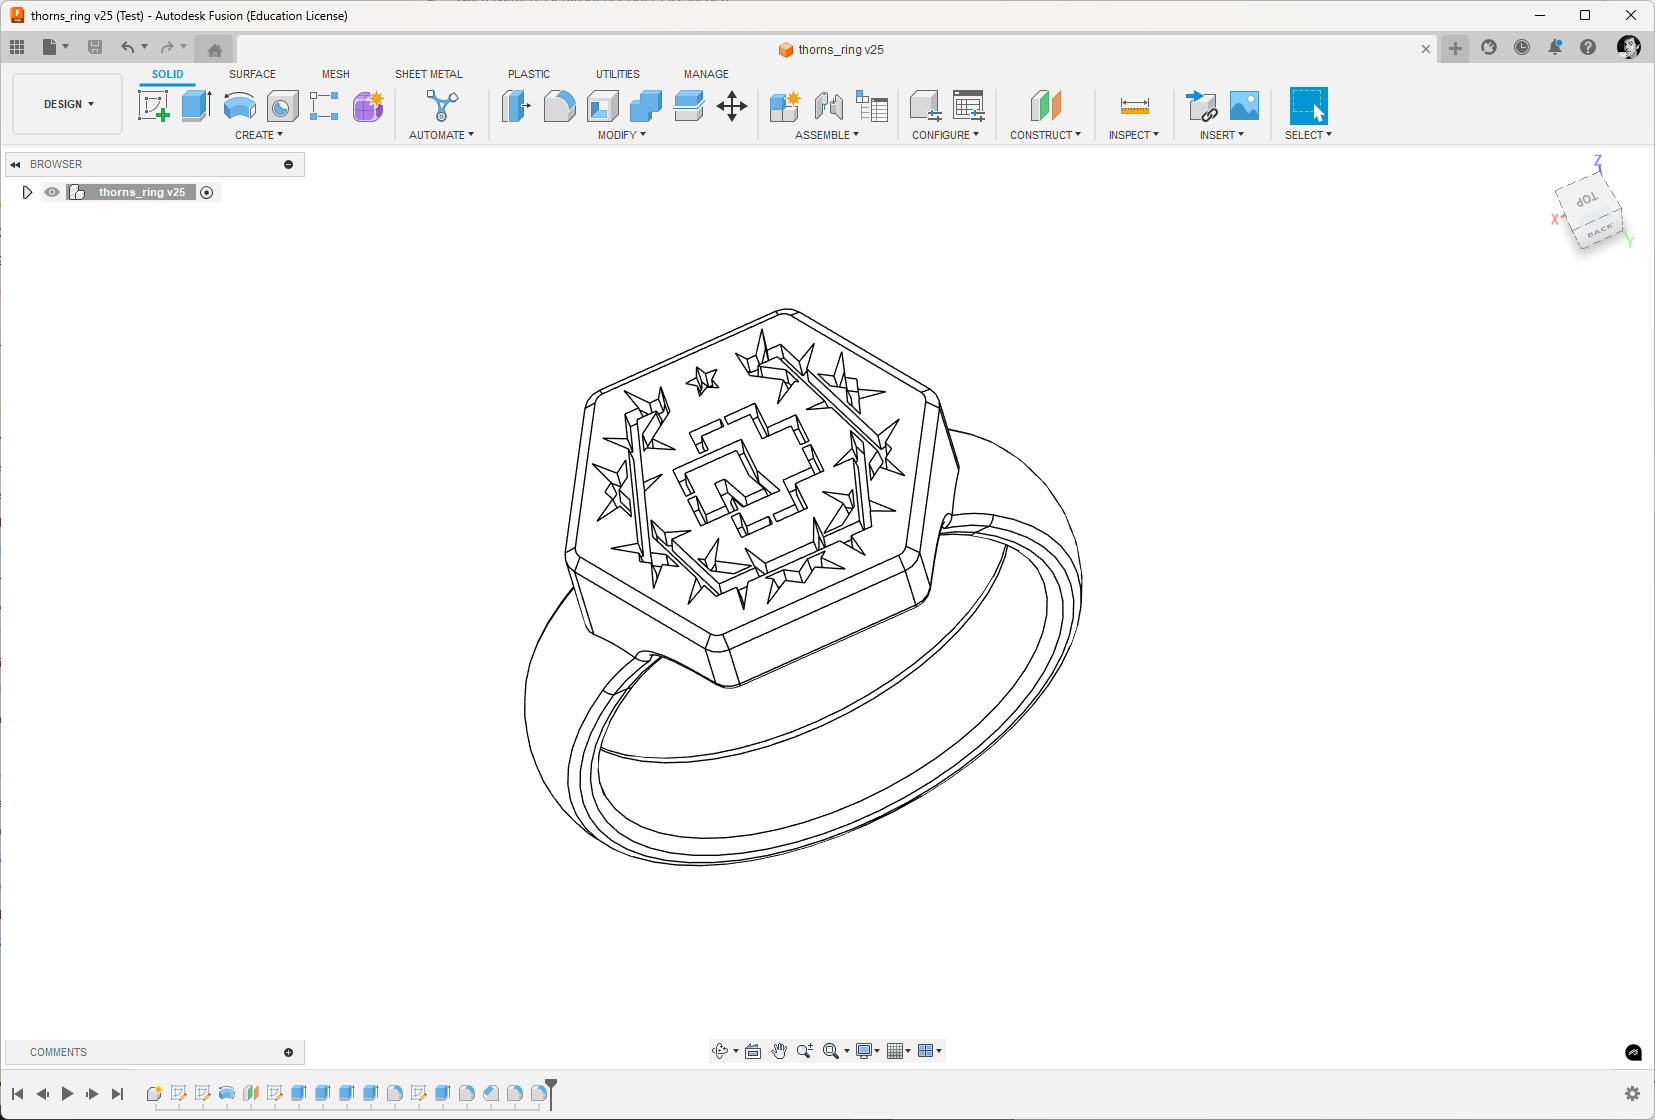Activate the Extrude tool

pyautogui.click(x=196, y=106)
